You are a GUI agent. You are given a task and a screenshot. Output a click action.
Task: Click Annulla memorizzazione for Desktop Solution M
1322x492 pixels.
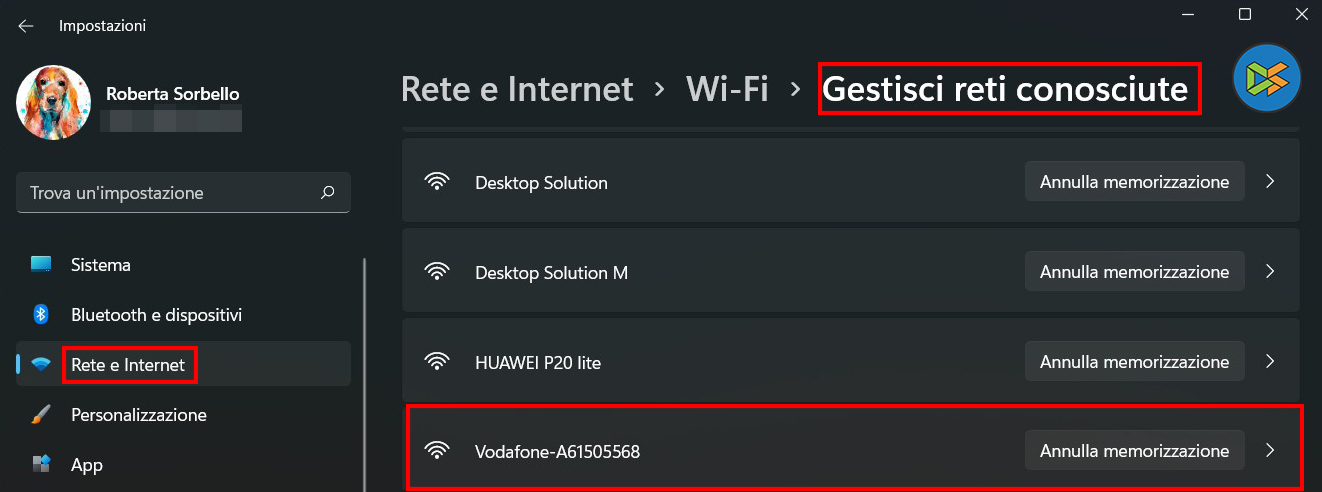click(x=1134, y=271)
